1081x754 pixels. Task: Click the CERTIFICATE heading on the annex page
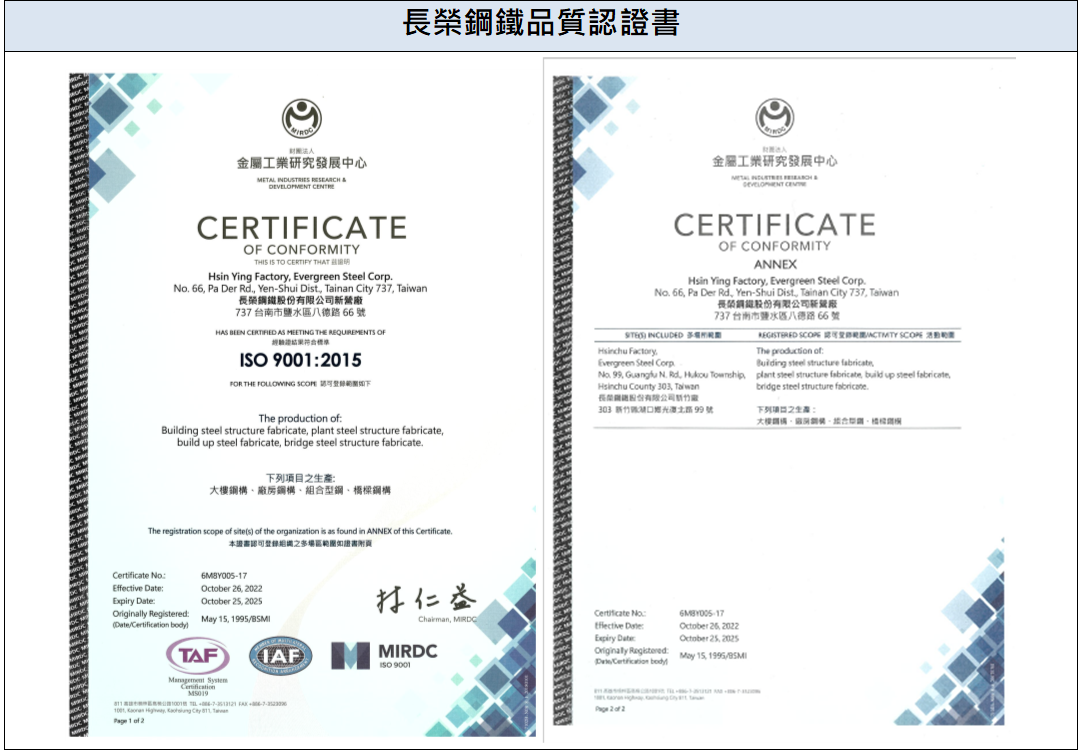[x=774, y=225]
